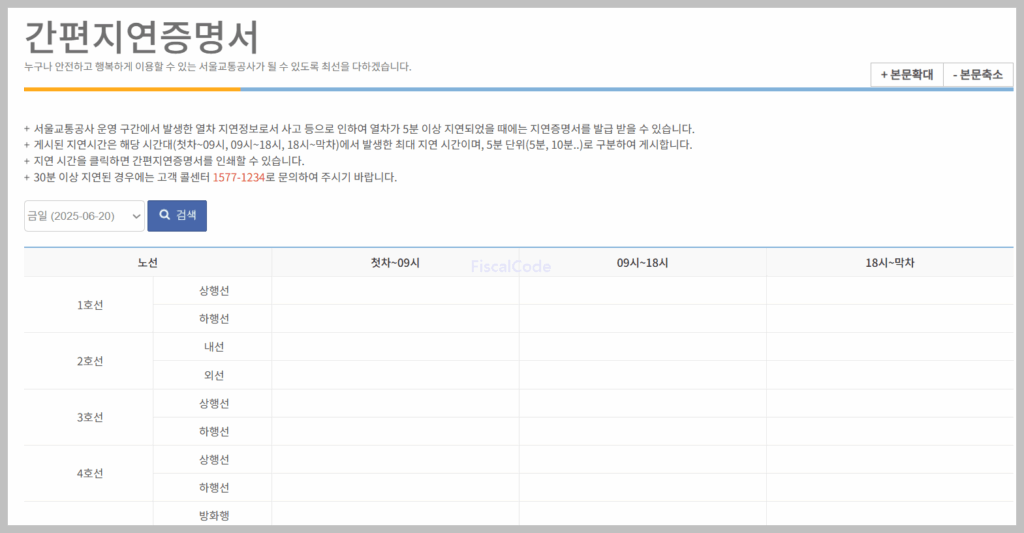Viewport: 1024px width, 533px height.
Task: Click the 3호선 row label
Action: pos(89,417)
